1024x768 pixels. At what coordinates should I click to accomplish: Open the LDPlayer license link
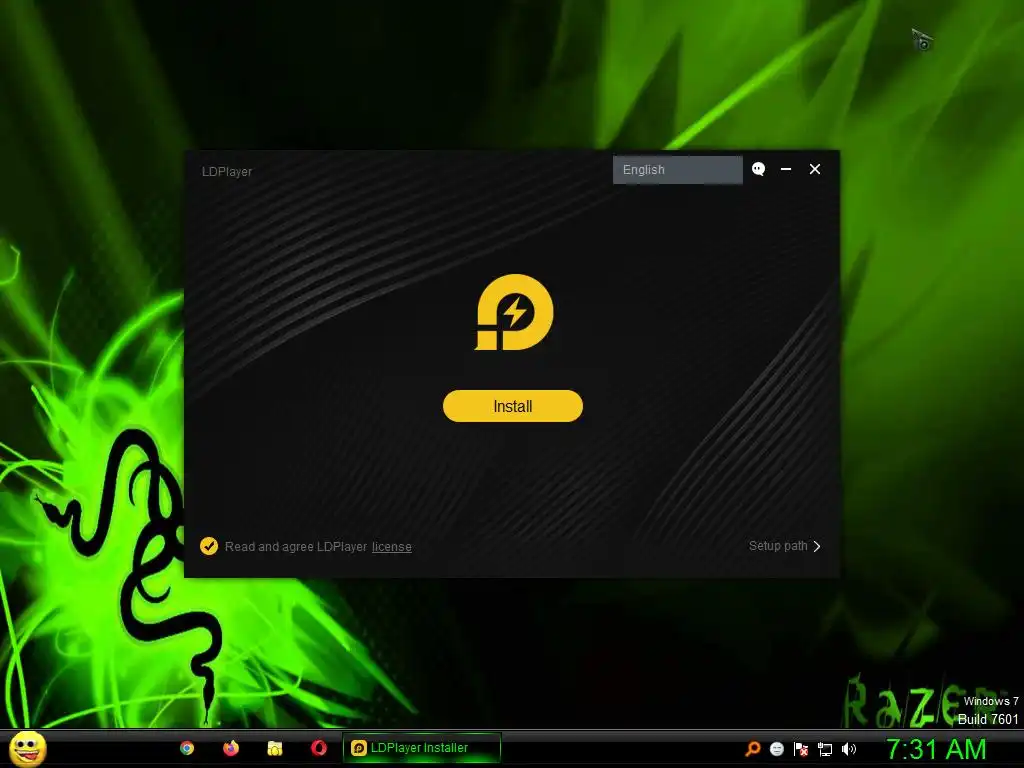click(x=392, y=547)
